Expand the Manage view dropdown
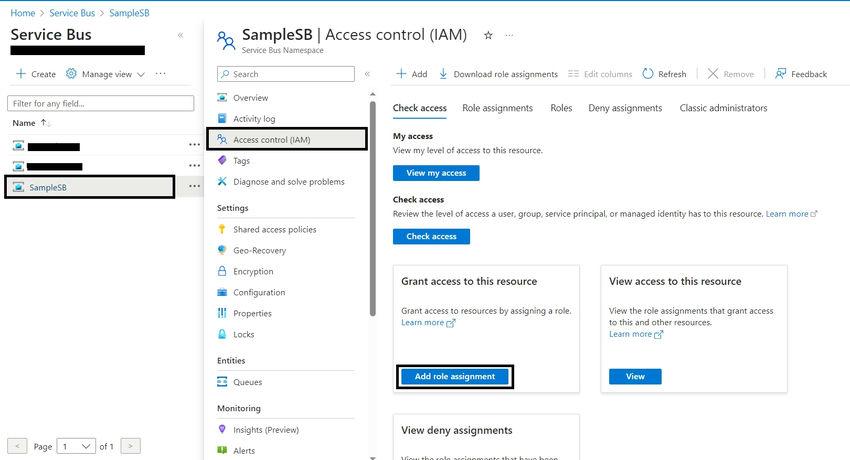The height and width of the screenshot is (460, 850). (x=106, y=74)
